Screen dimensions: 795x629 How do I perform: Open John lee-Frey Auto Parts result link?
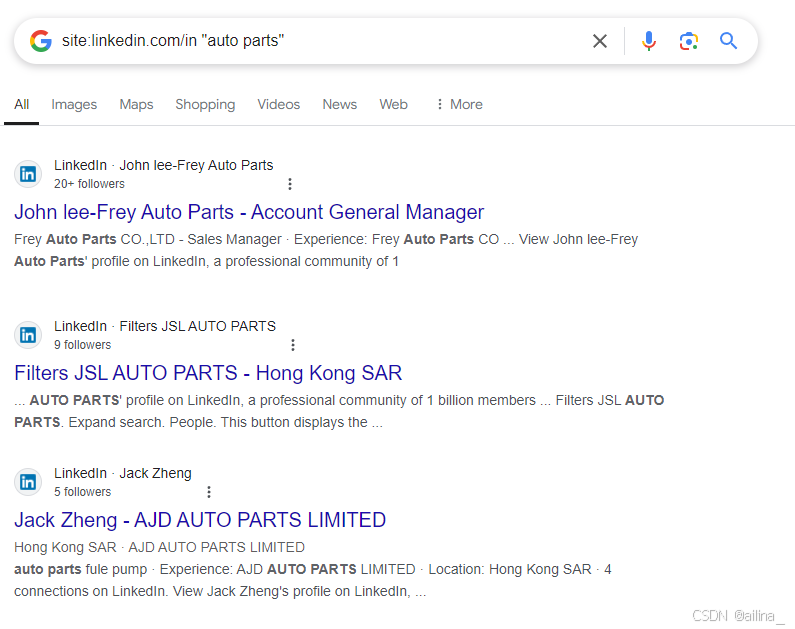[x=249, y=212]
